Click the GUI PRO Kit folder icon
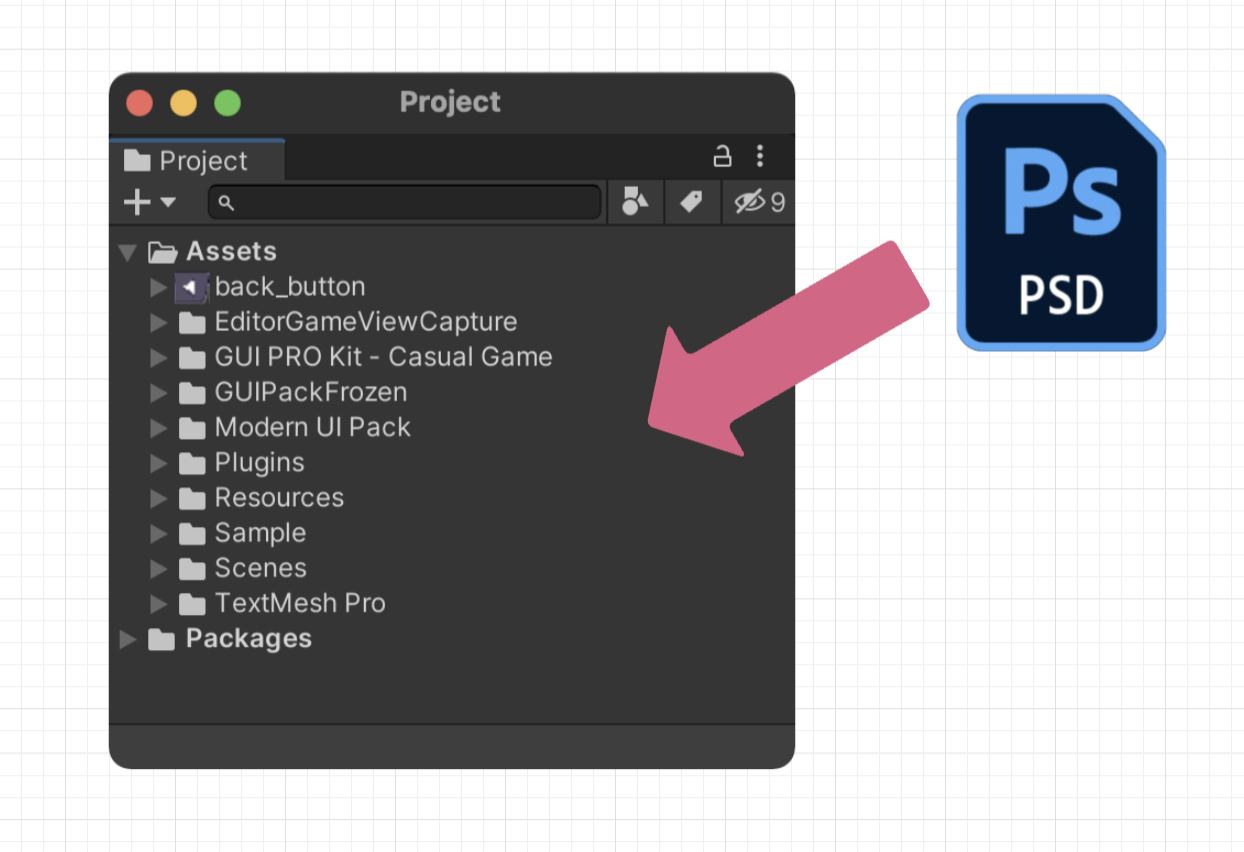Screen dimensions: 1244x852 pos(192,358)
